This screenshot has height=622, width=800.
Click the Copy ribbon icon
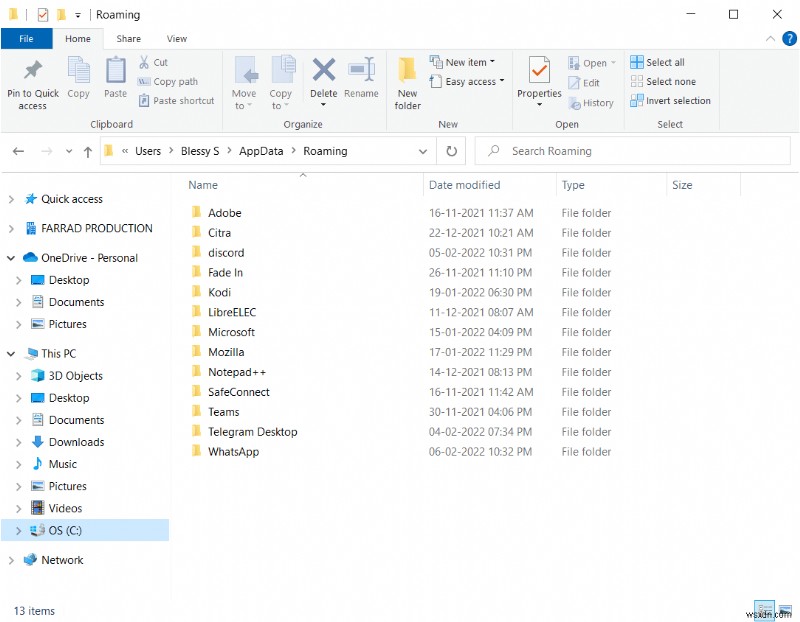(x=78, y=70)
